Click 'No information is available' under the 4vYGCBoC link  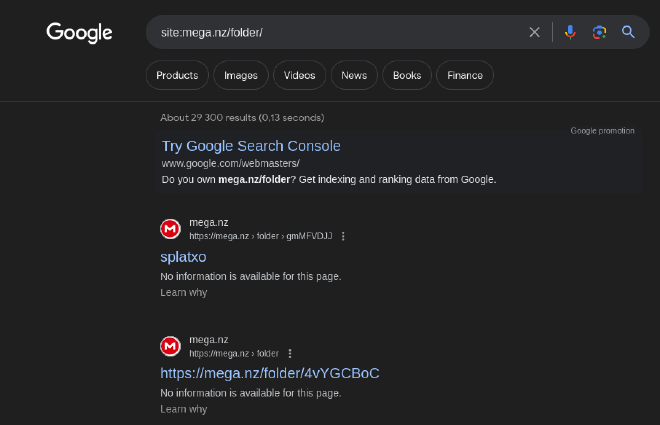(250, 393)
